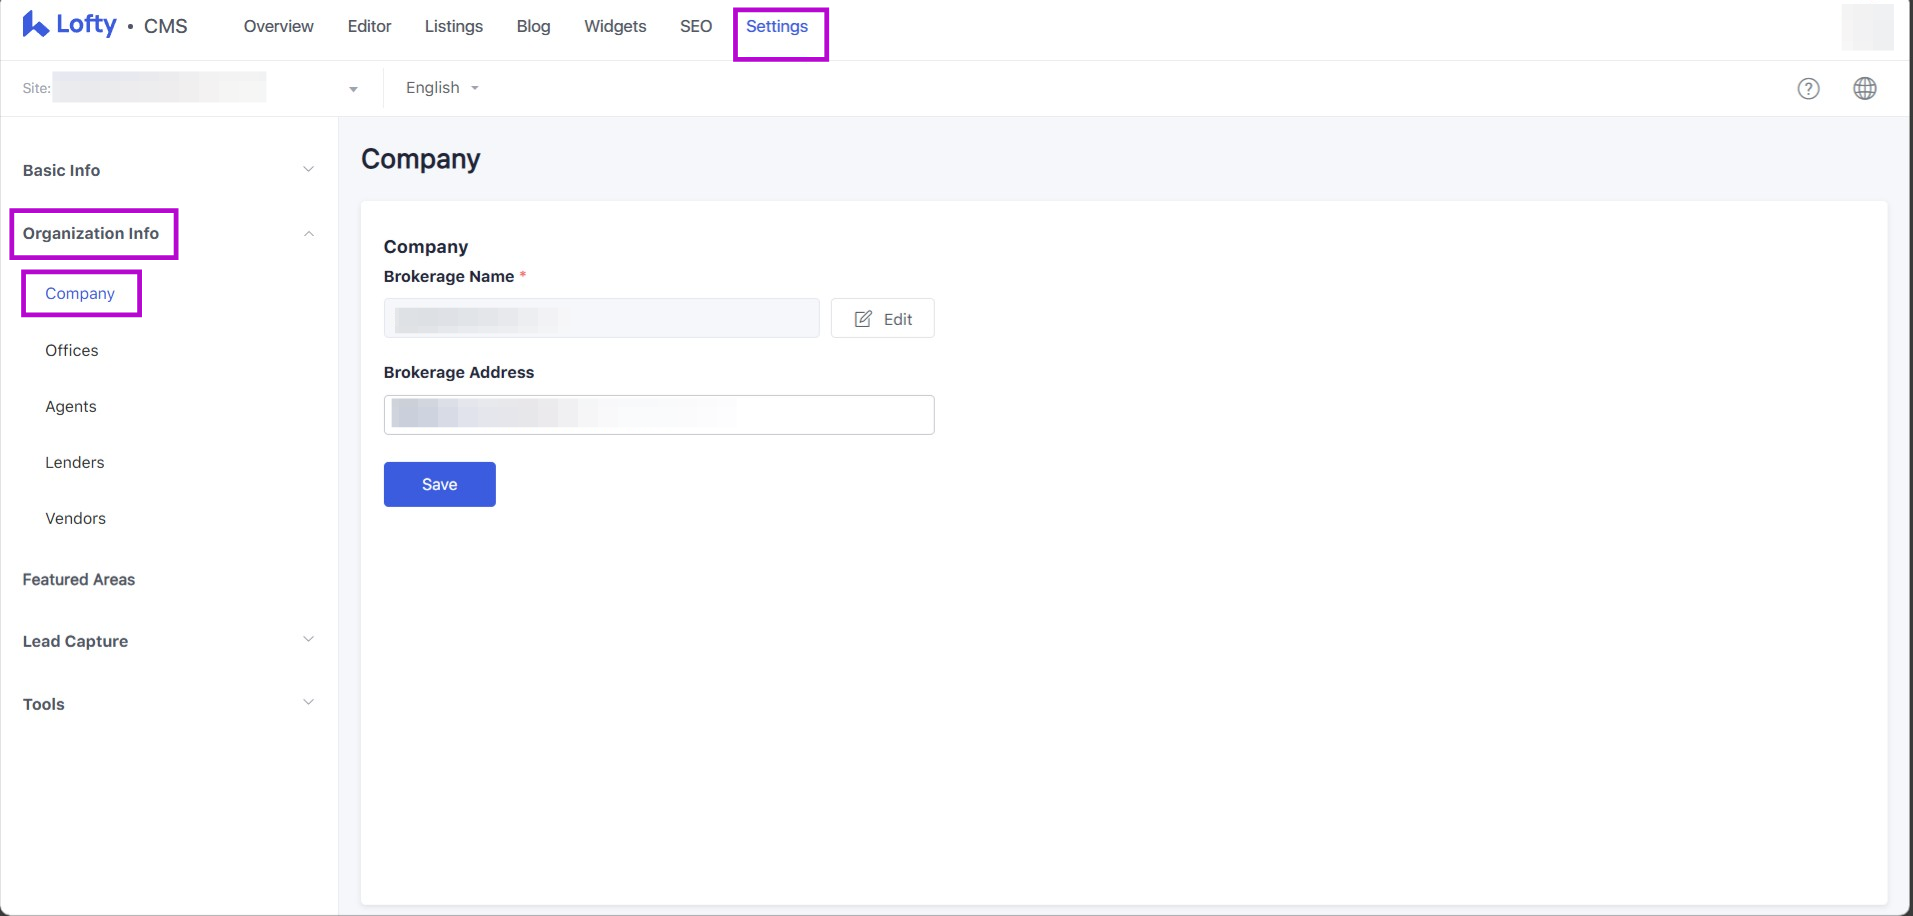Collapse the Organization Info section
Image resolution: width=1913 pixels, height=916 pixels.
click(x=308, y=234)
